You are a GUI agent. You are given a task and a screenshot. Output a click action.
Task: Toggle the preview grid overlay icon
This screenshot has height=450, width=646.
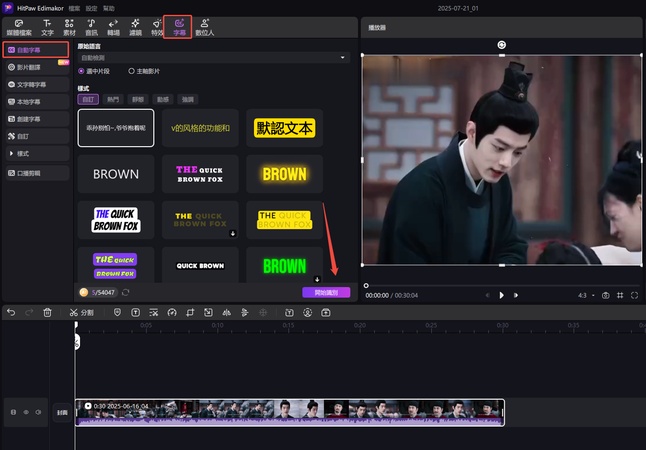coord(620,295)
